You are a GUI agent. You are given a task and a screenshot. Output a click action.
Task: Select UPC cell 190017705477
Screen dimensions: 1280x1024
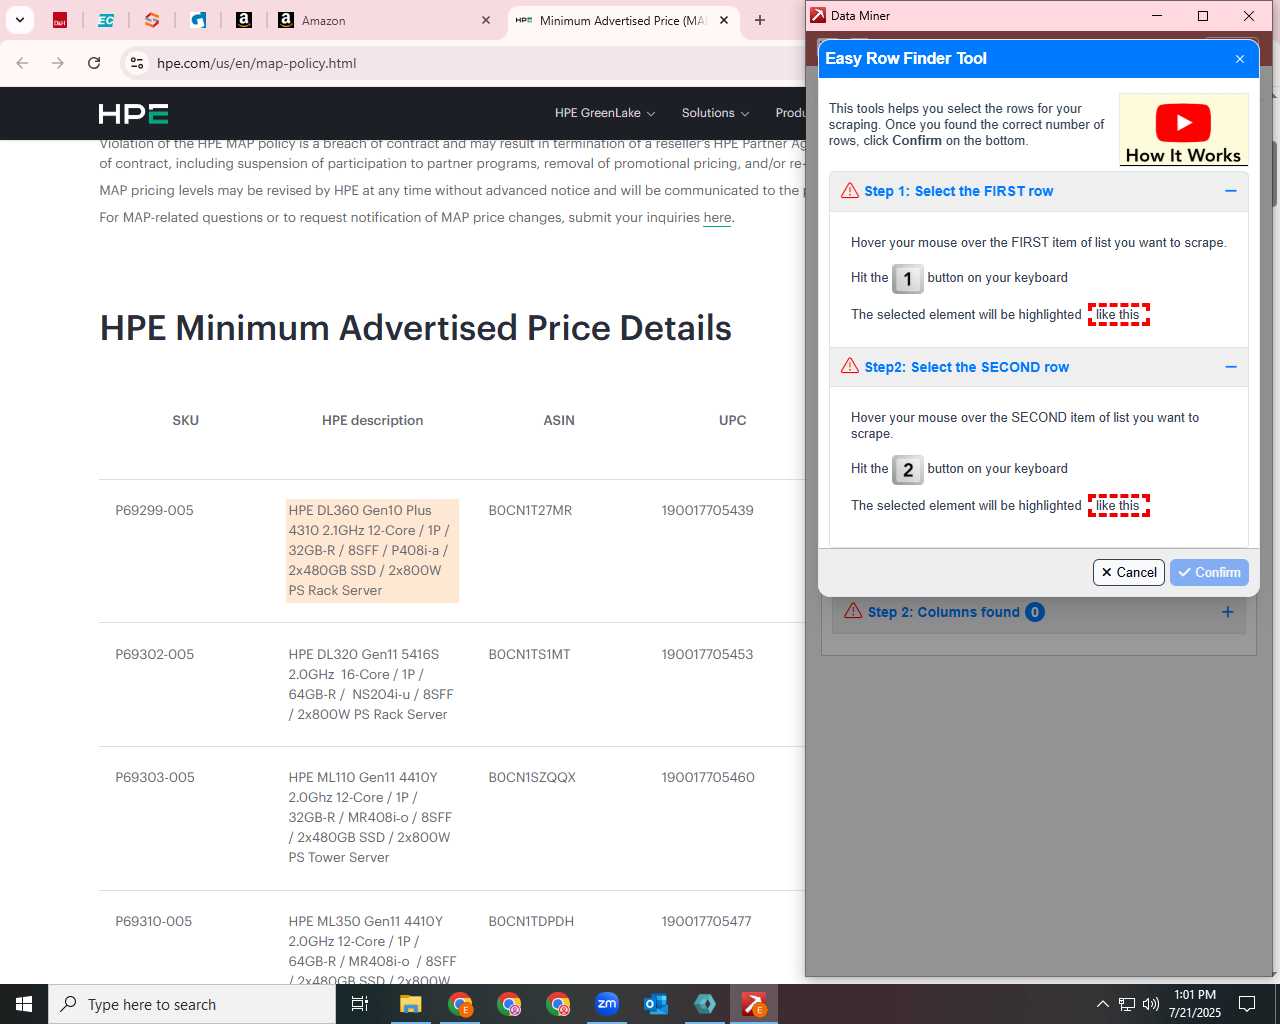point(706,921)
